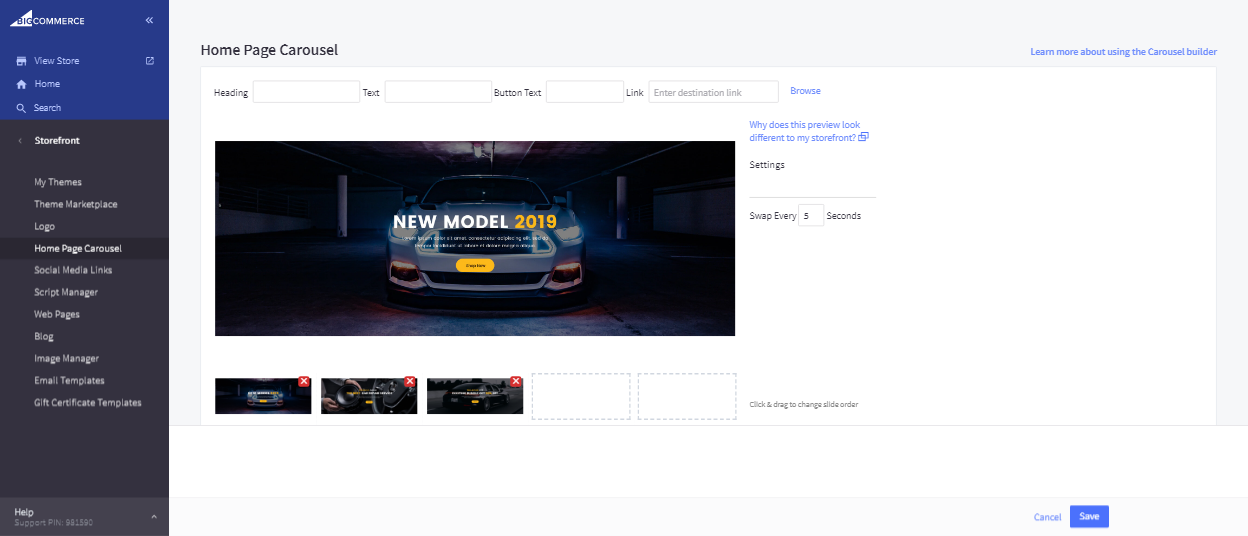The width and height of the screenshot is (1248, 536).
Task: Click the Heading text input field
Action: pyautogui.click(x=306, y=92)
